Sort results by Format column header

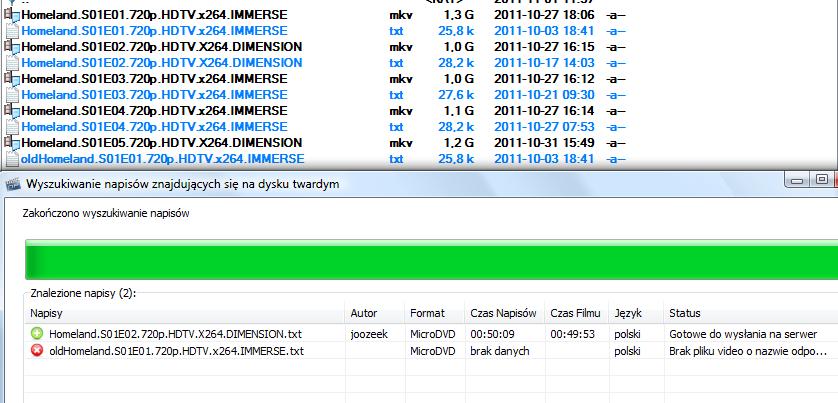pos(434,313)
